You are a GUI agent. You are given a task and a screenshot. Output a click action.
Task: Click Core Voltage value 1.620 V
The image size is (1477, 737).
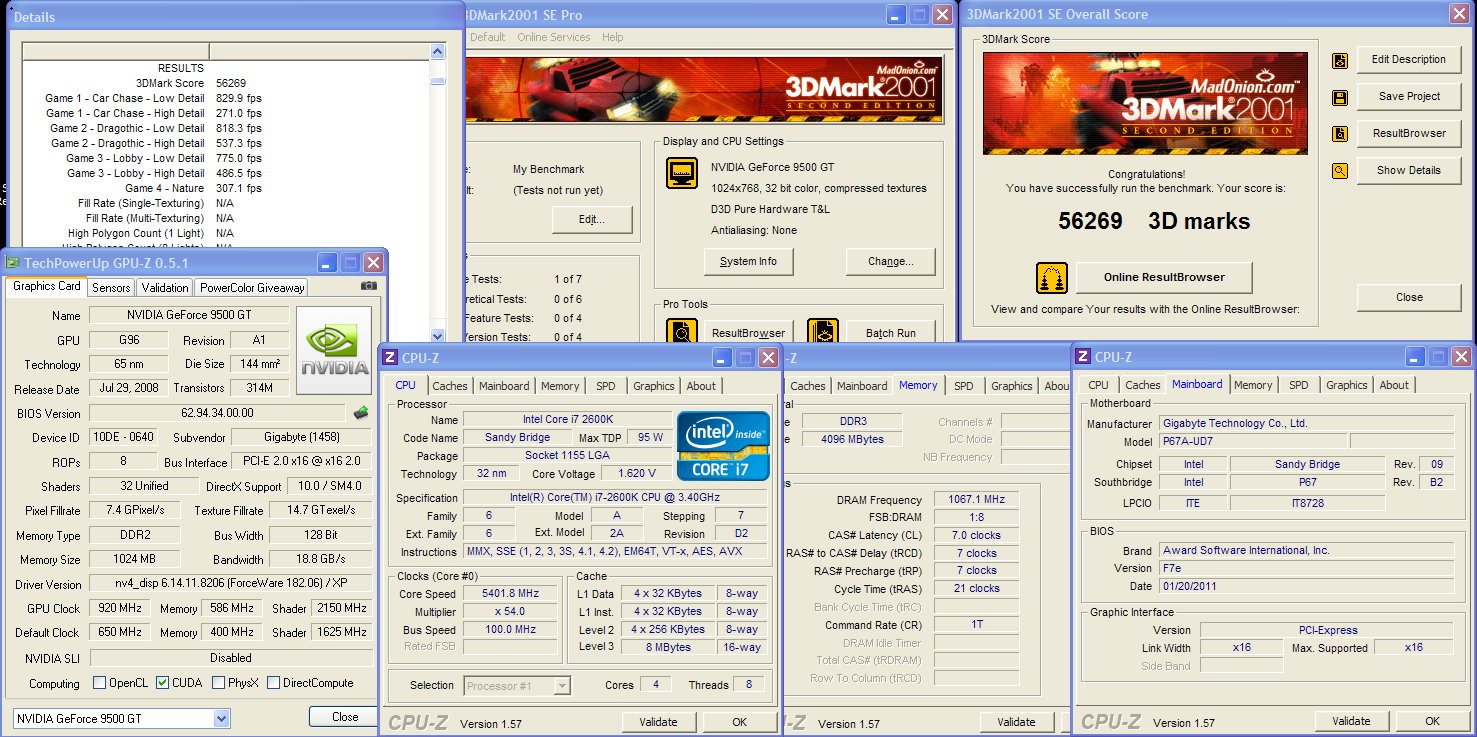(x=637, y=474)
